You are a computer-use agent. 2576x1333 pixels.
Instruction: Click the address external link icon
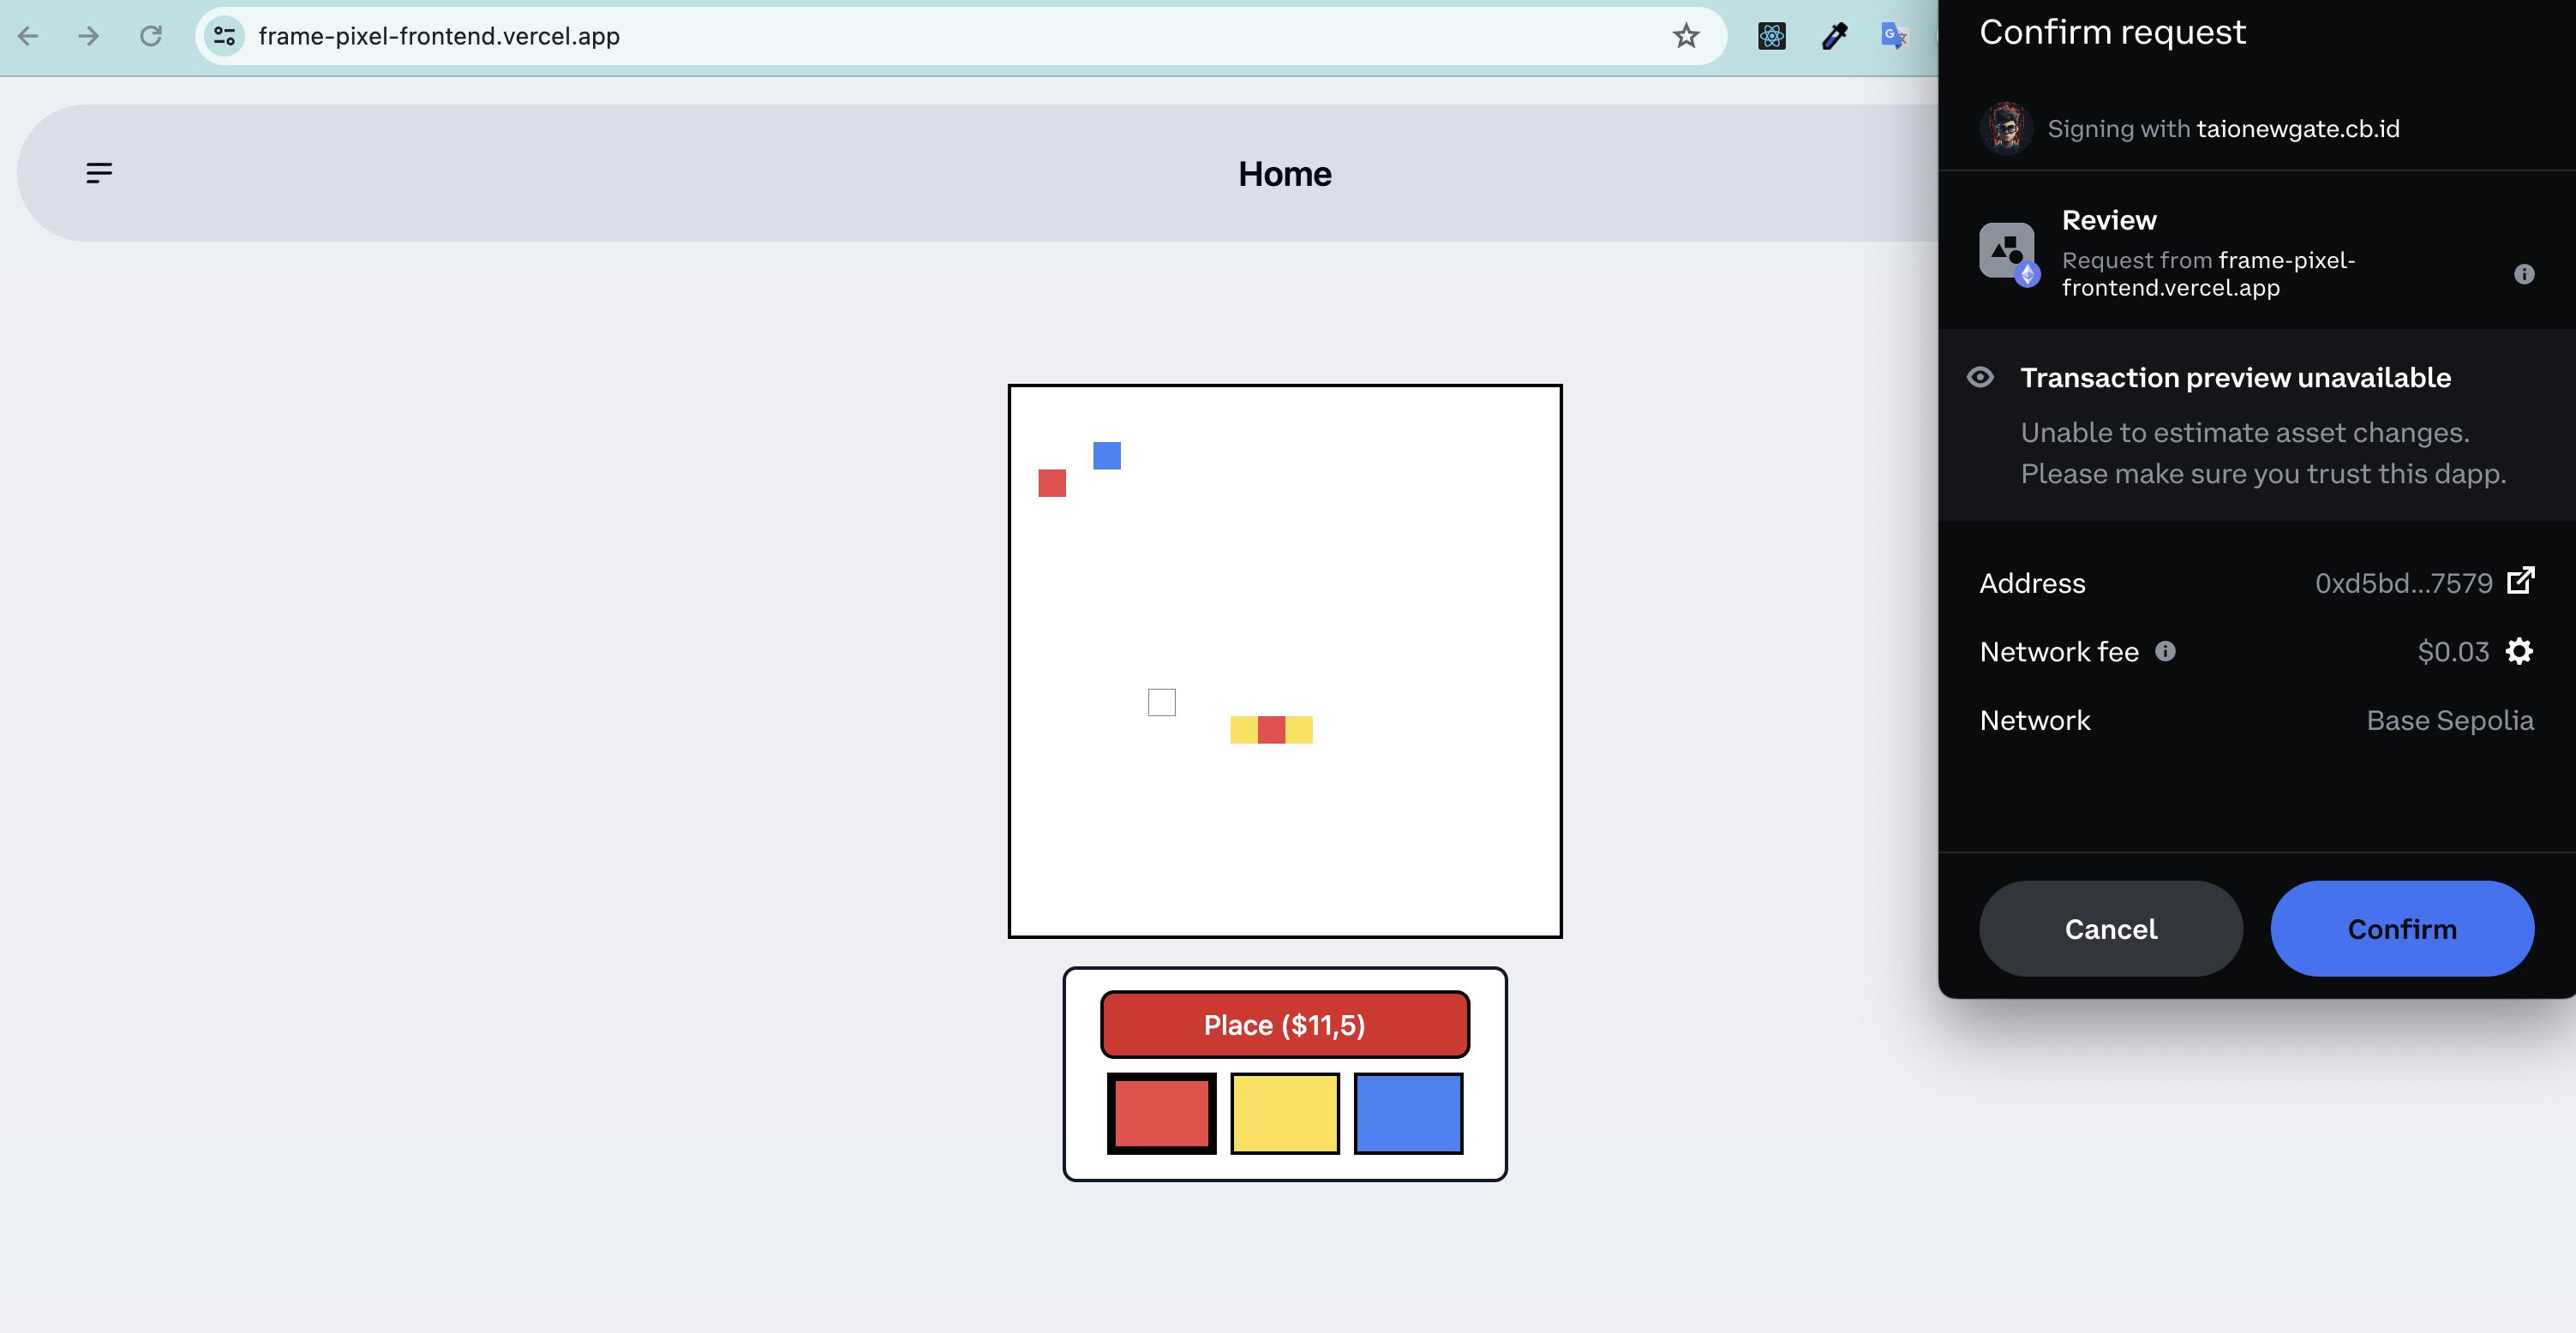click(2522, 583)
